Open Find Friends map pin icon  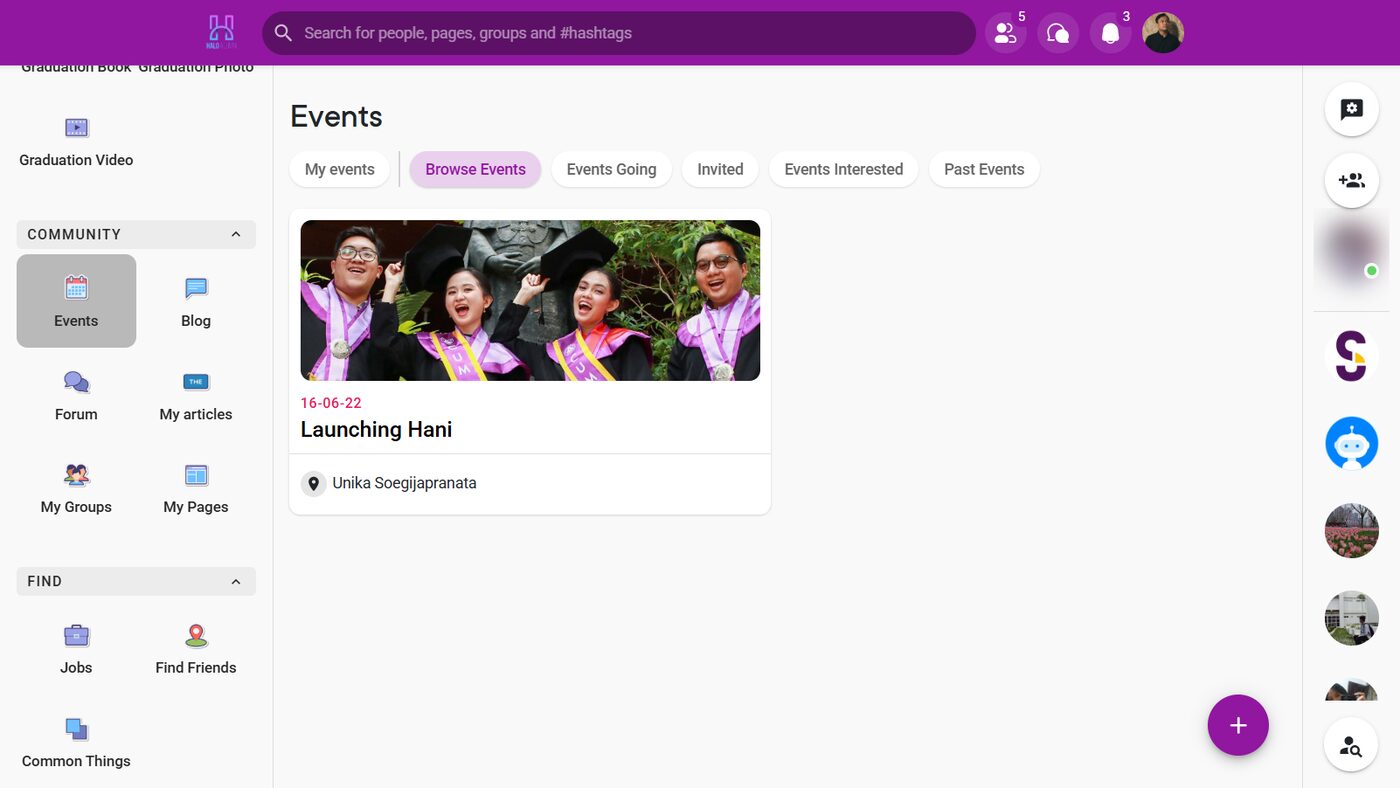pyautogui.click(x=196, y=635)
